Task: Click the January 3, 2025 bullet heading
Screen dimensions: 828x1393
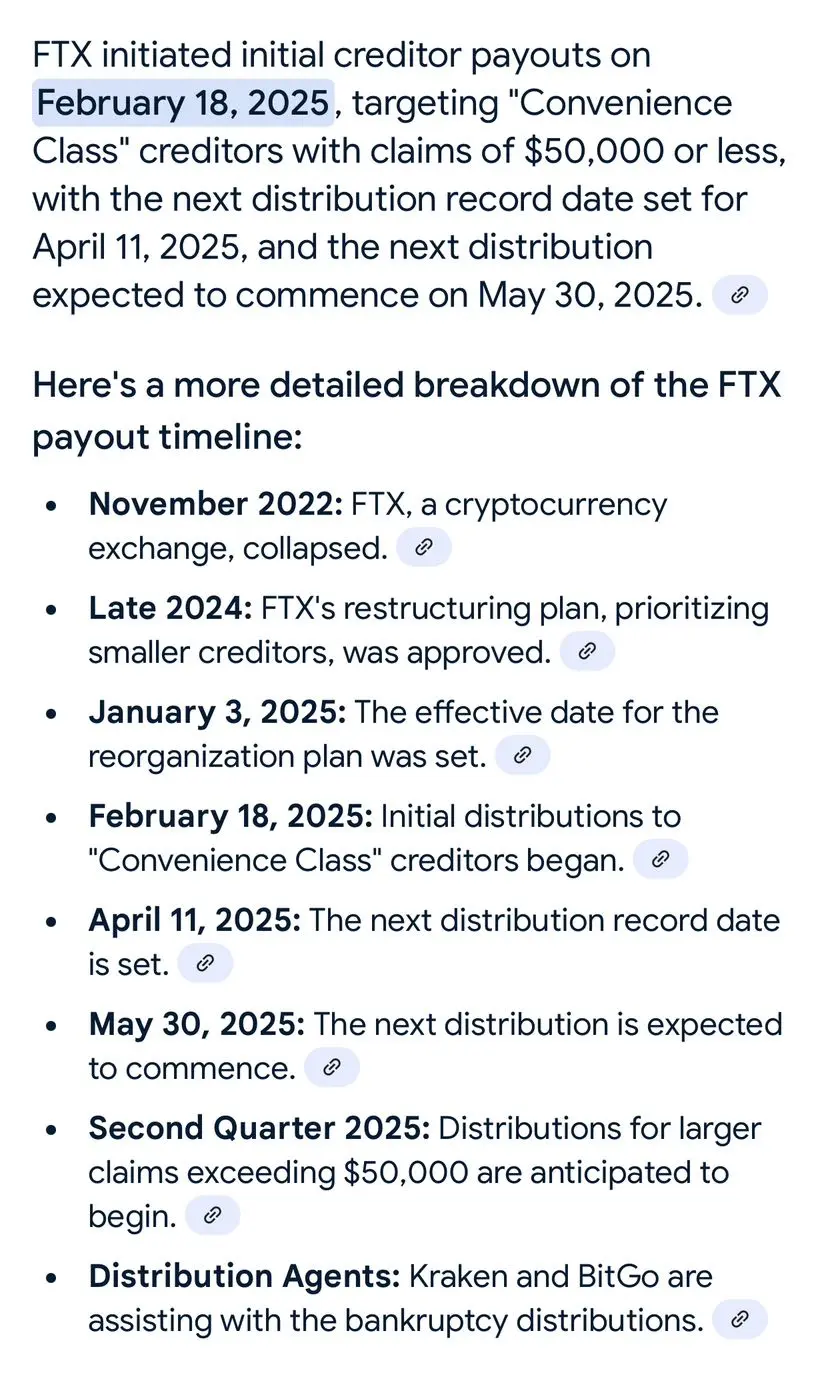Action: (218, 712)
